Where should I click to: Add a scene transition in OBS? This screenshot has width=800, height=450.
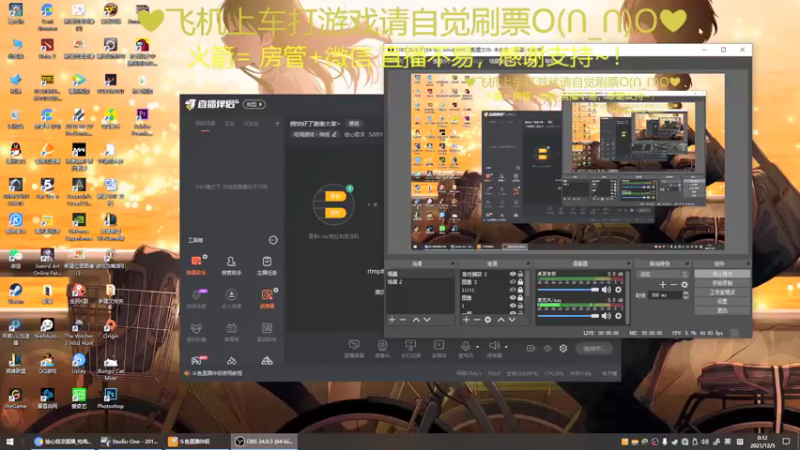coord(663,285)
